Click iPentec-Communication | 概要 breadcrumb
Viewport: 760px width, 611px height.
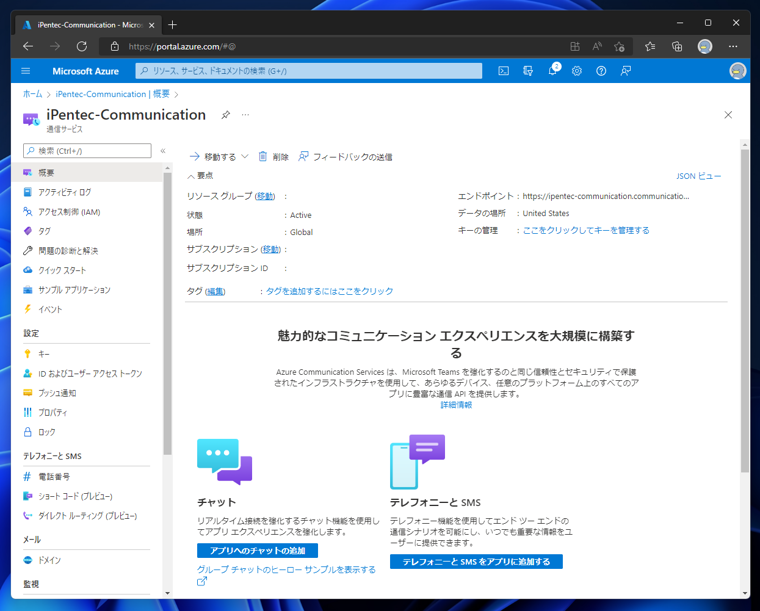112,94
